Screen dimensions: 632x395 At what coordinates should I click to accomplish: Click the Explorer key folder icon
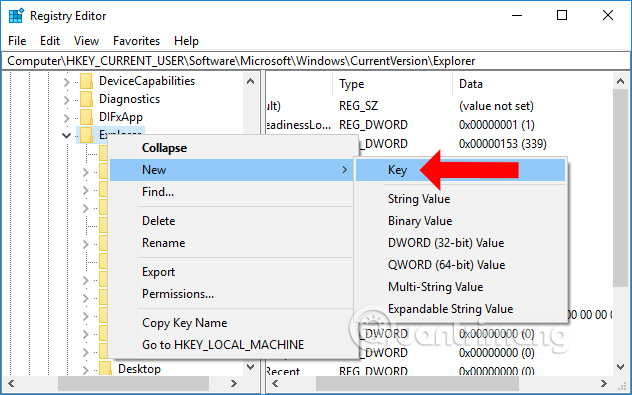87,135
